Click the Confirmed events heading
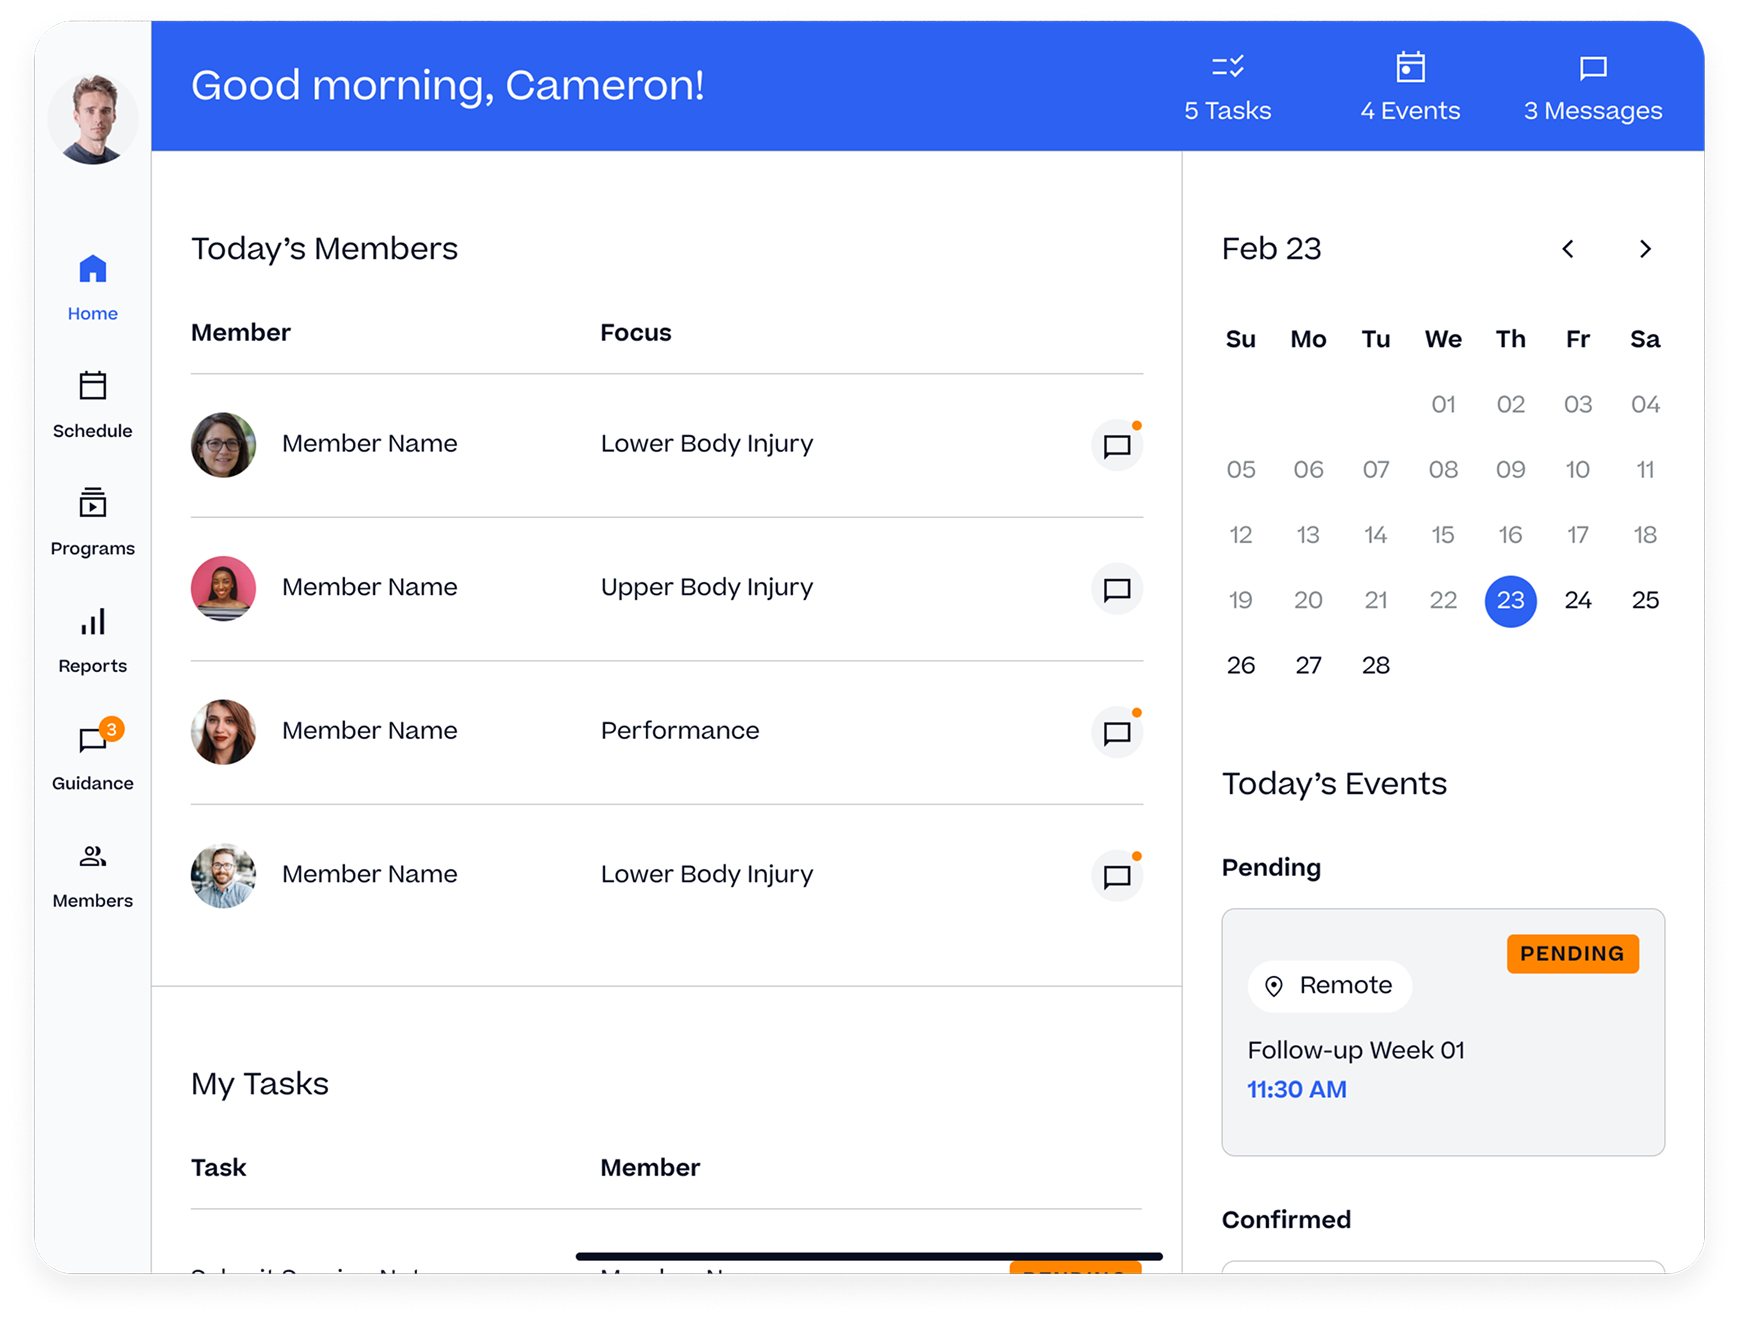The height and width of the screenshot is (1320, 1738). pos(1286,1220)
